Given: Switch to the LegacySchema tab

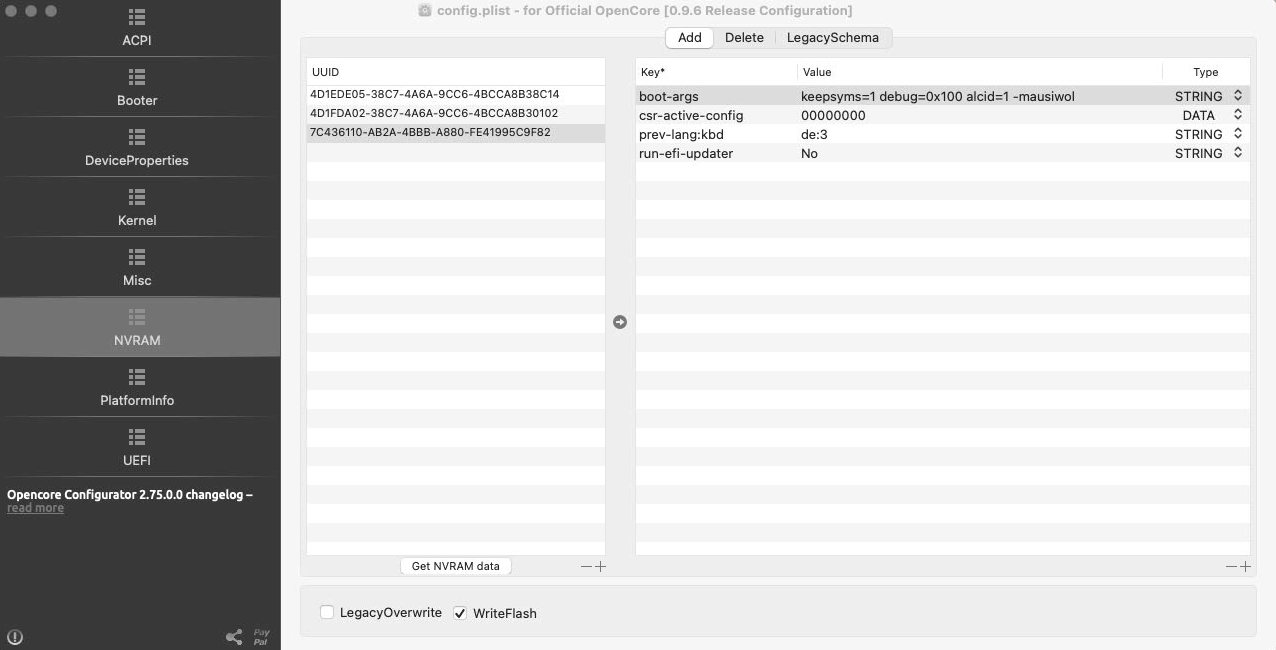Looking at the screenshot, I should tap(833, 37).
